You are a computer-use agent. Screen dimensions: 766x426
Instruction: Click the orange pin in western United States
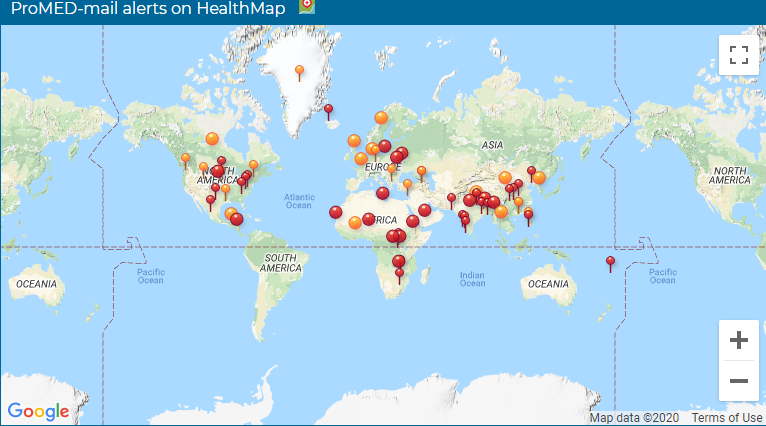[185, 158]
